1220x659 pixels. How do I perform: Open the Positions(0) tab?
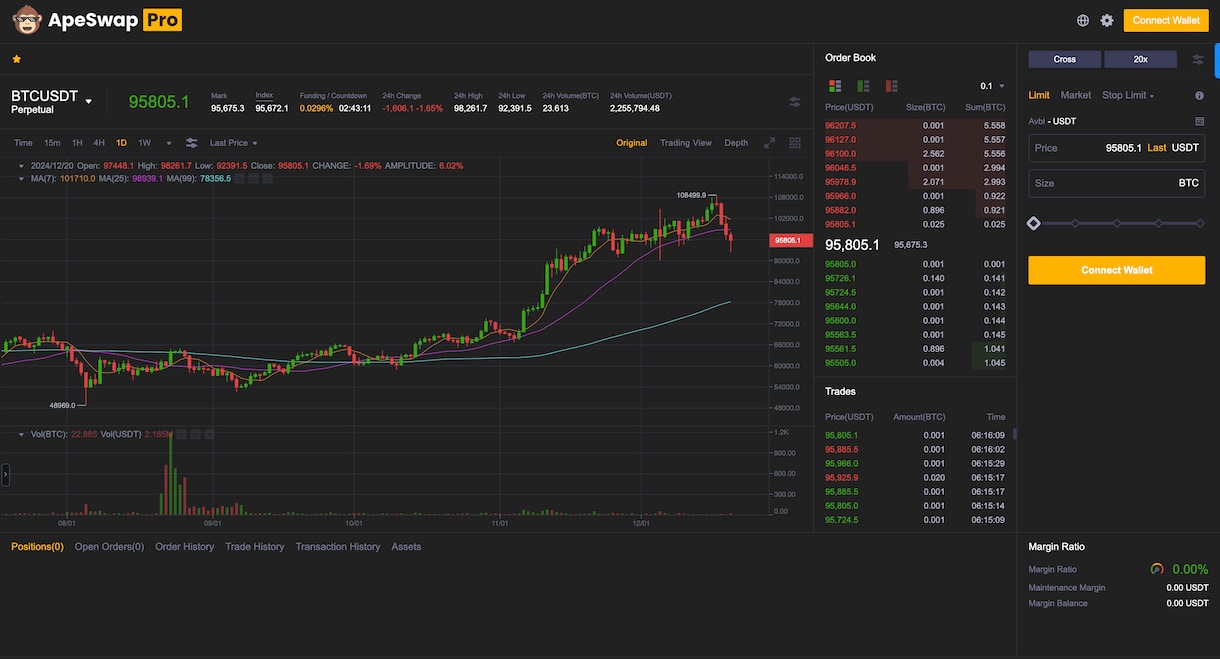pyautogui.click(x=37, y=547)
